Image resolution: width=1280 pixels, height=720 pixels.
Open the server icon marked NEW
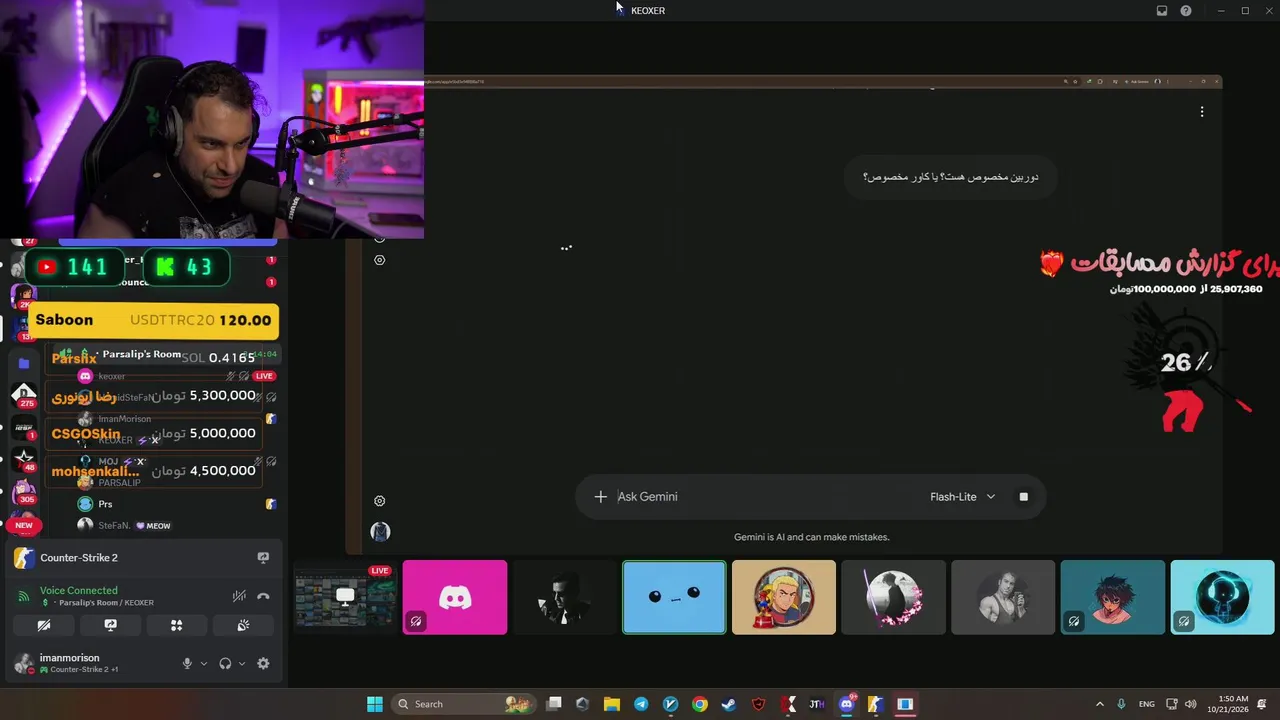coord(24,524)
